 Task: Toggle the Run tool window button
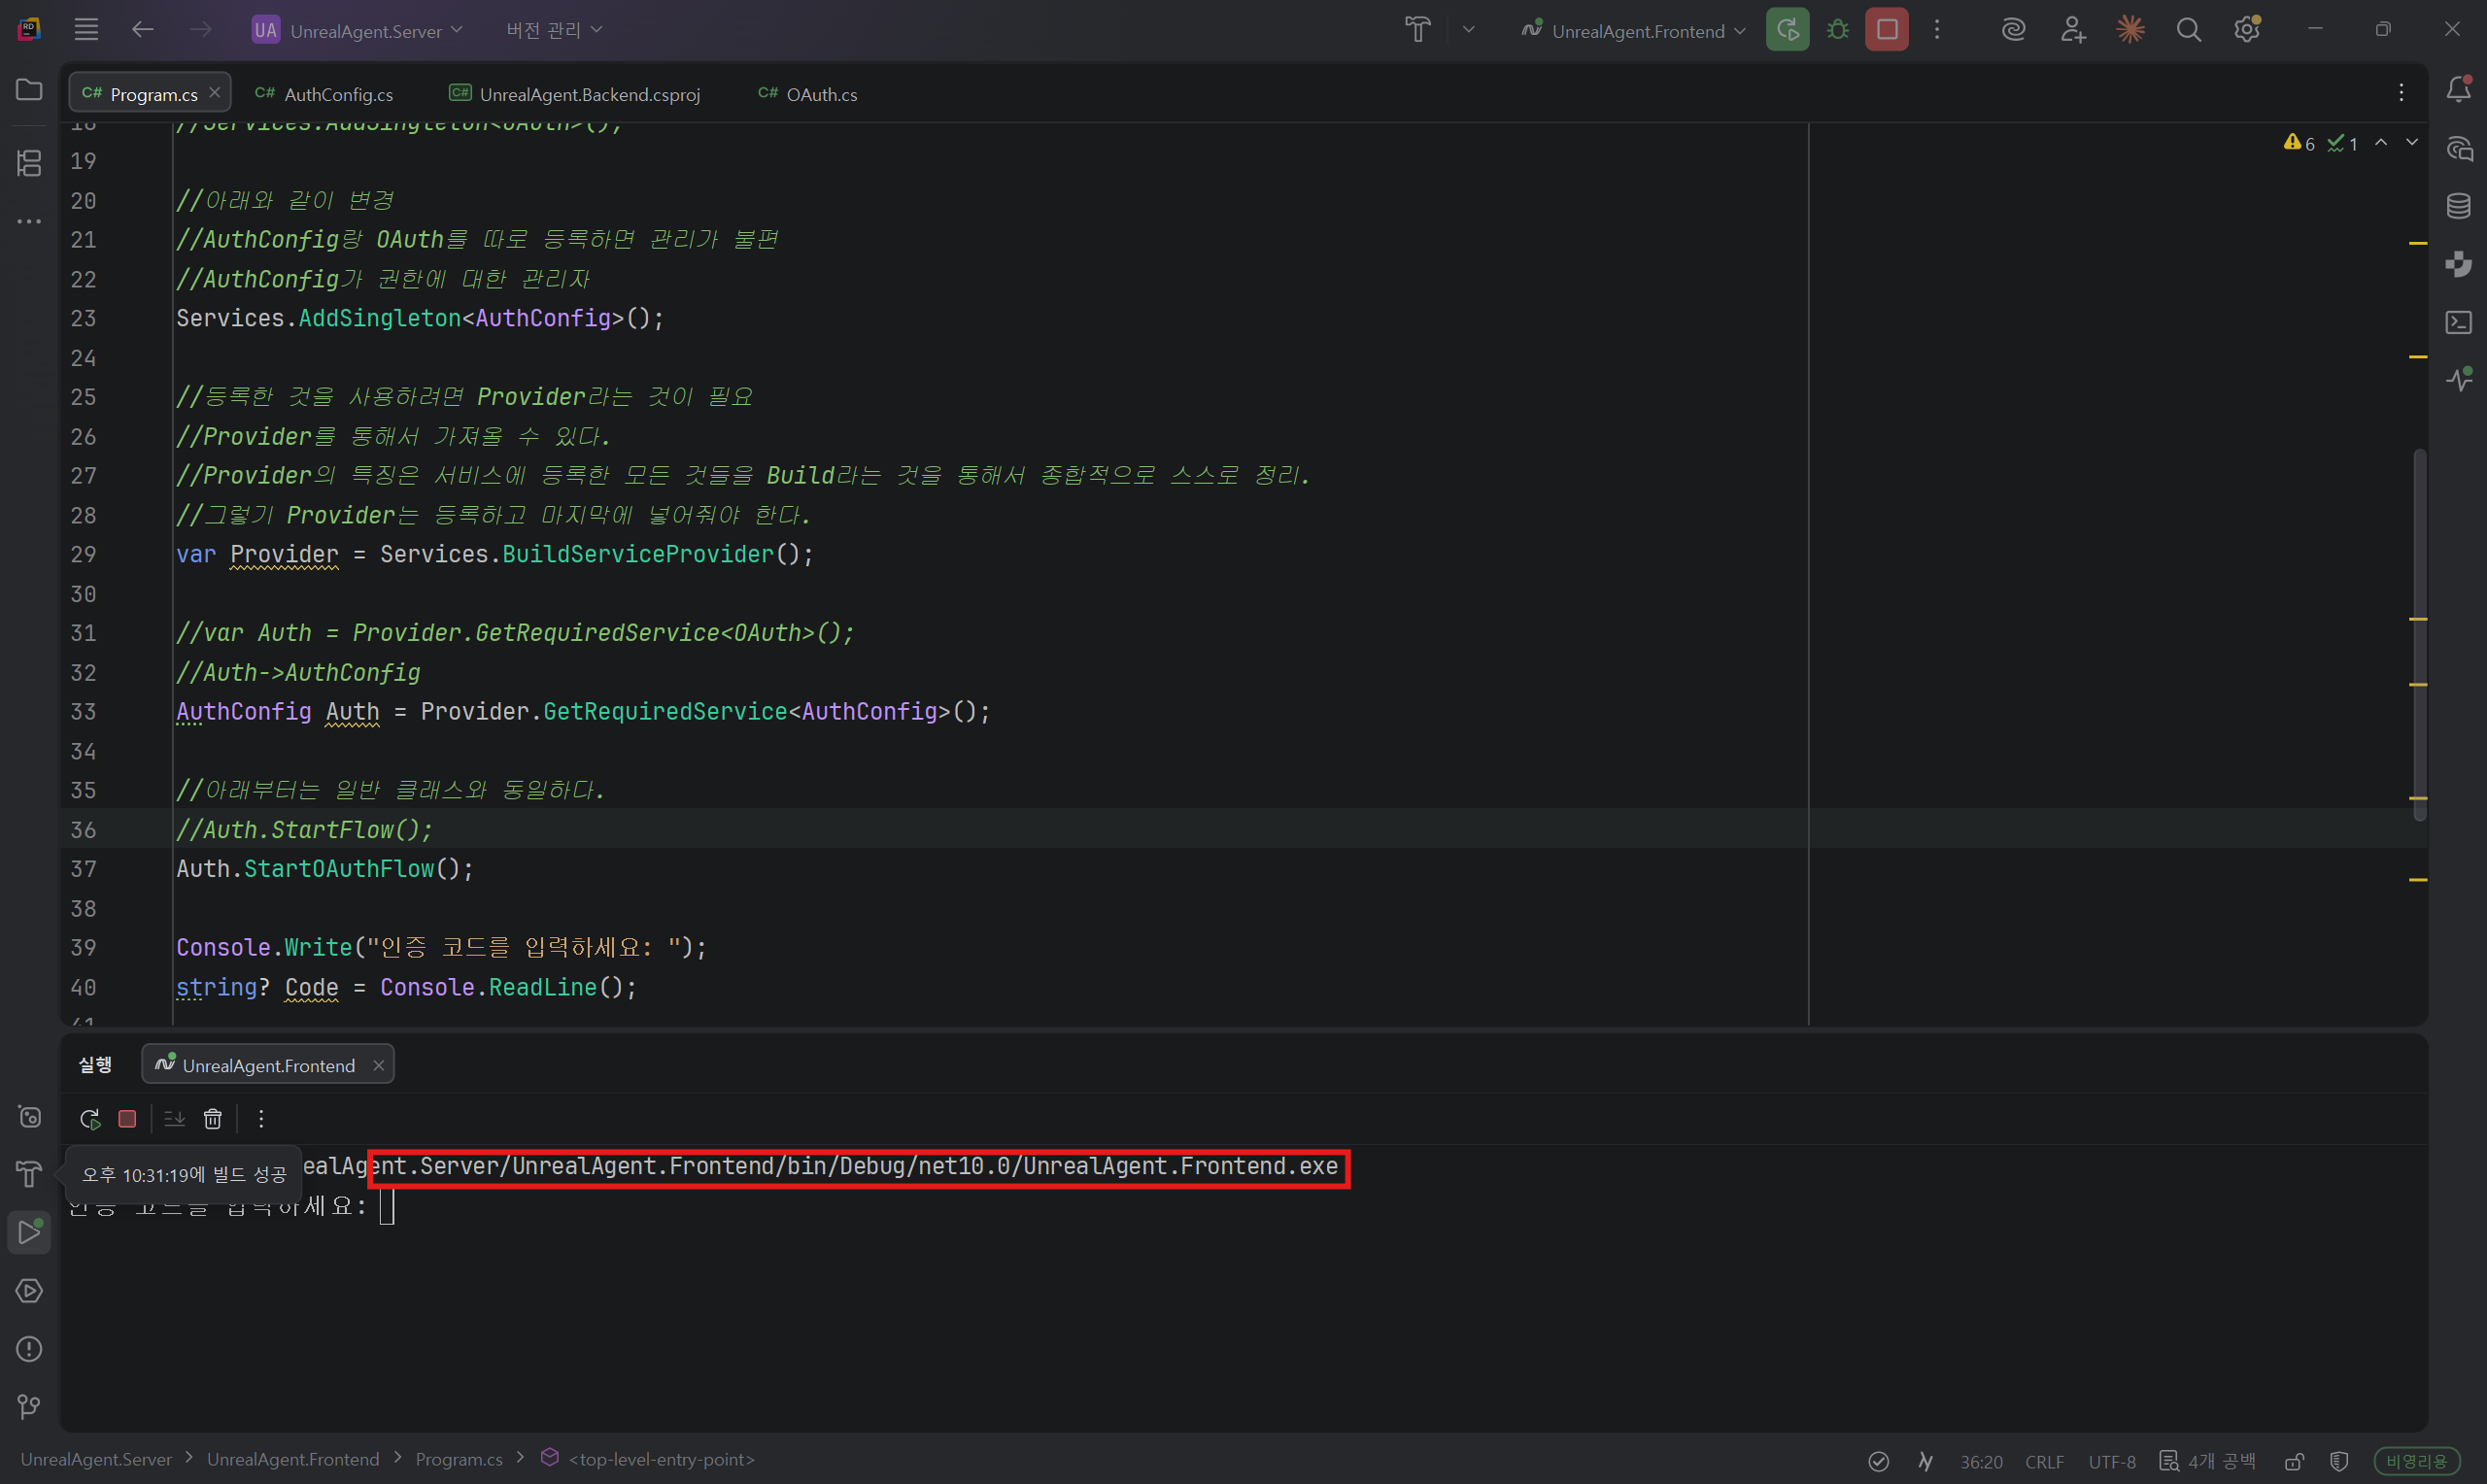[x=29, y=1232]
